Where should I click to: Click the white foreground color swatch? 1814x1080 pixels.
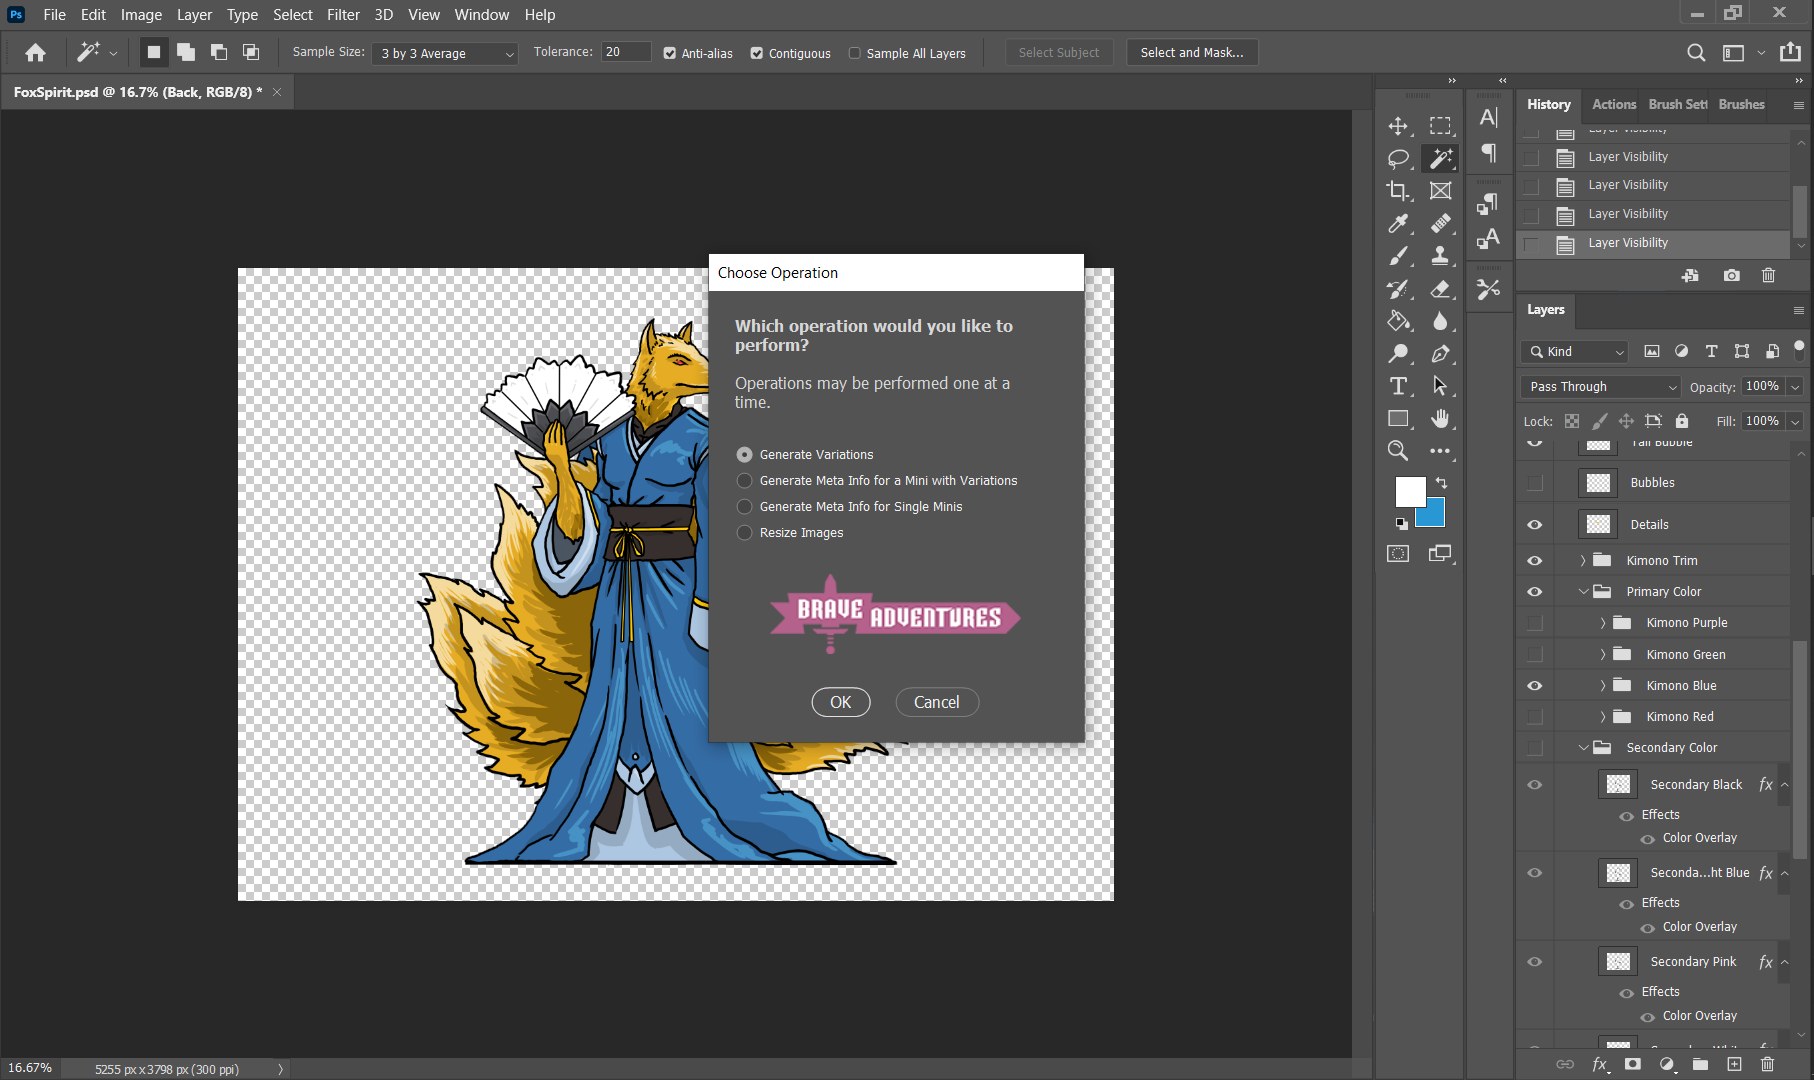1409,491
